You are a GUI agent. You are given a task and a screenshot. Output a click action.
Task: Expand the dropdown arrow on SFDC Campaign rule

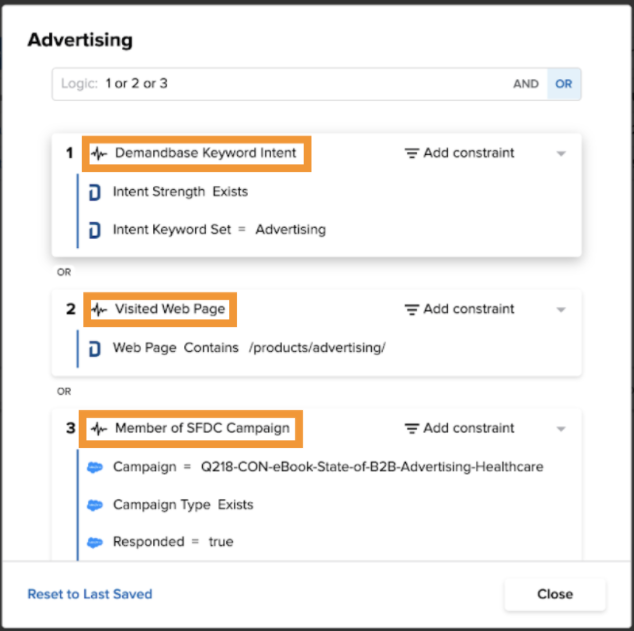(x=561, y=429)
